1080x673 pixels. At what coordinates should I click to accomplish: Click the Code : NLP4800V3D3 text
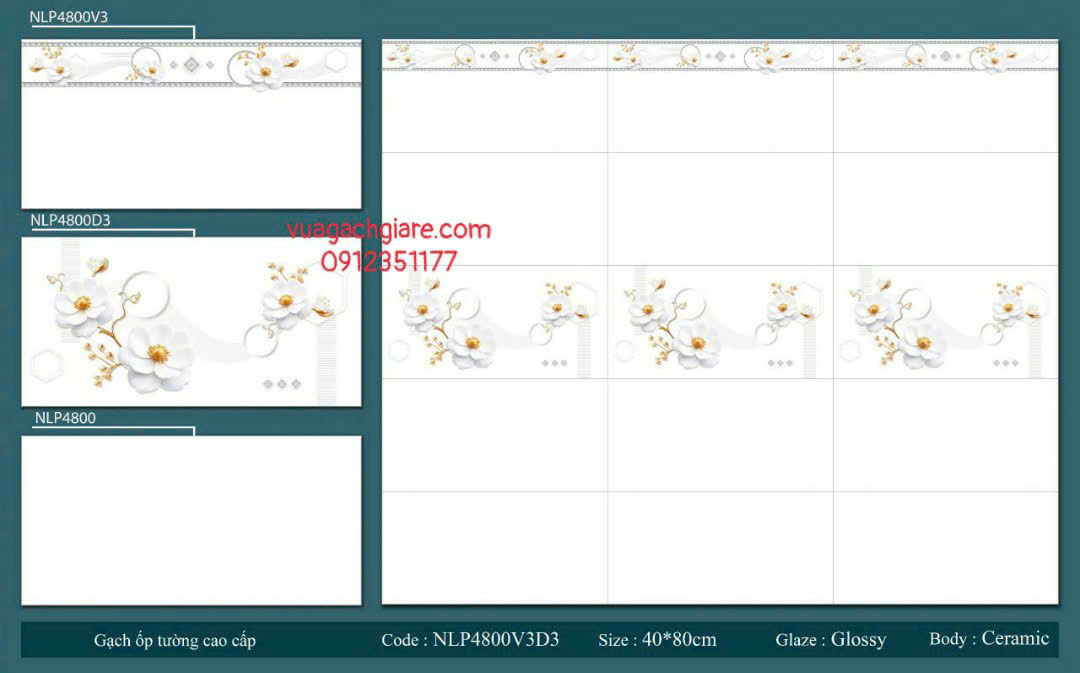click(470, 640)
